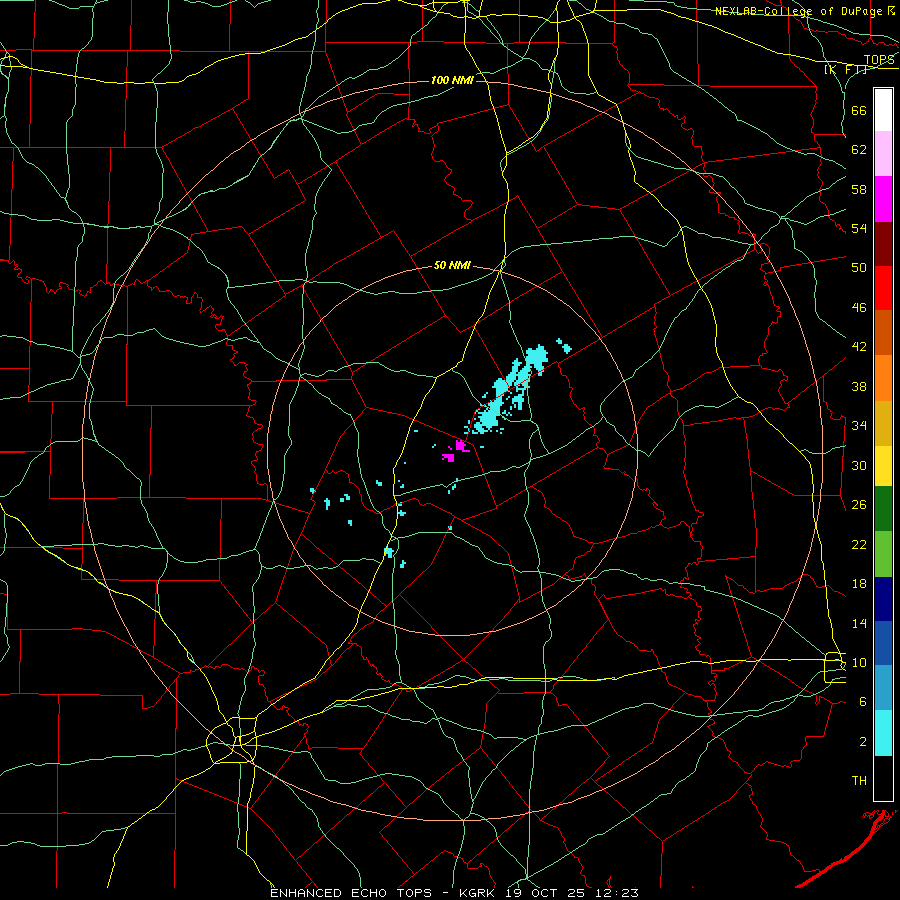Image resolution: width=900 pixels, height=900 pixels.
Task: Click the dark orange 42 kft legend swatch
Action: [x=883, y=332]
